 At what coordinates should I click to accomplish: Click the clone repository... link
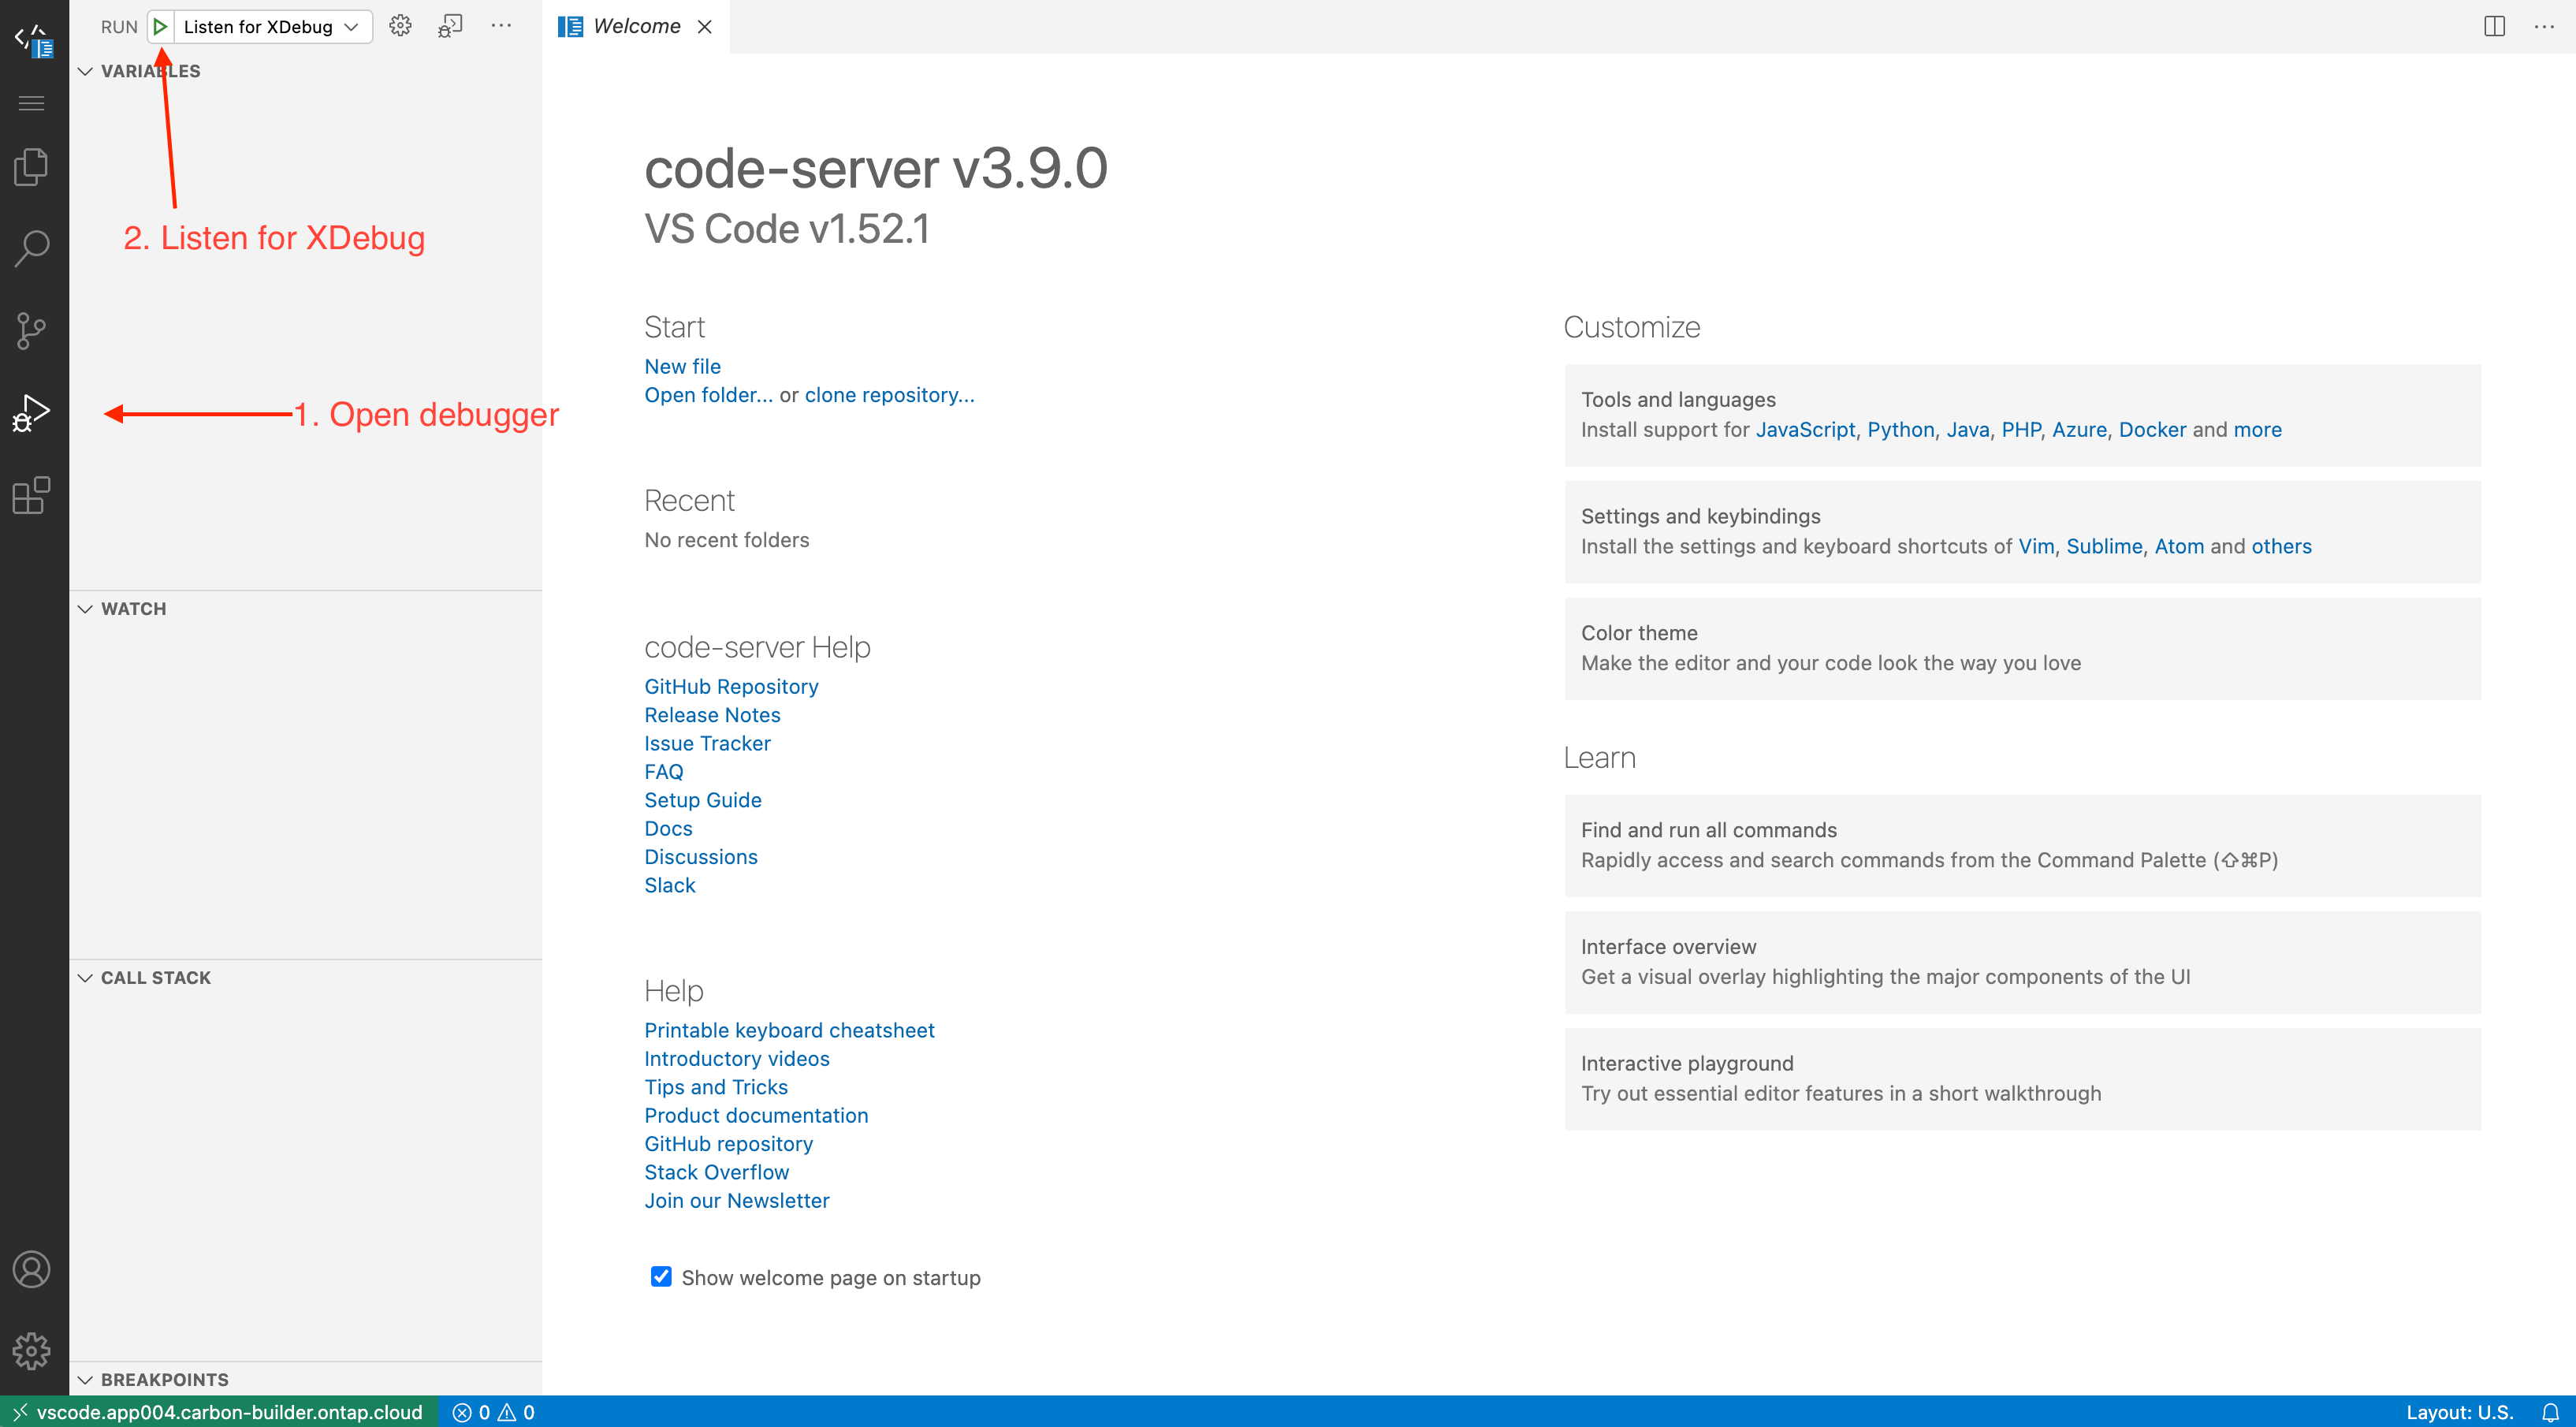889,395
